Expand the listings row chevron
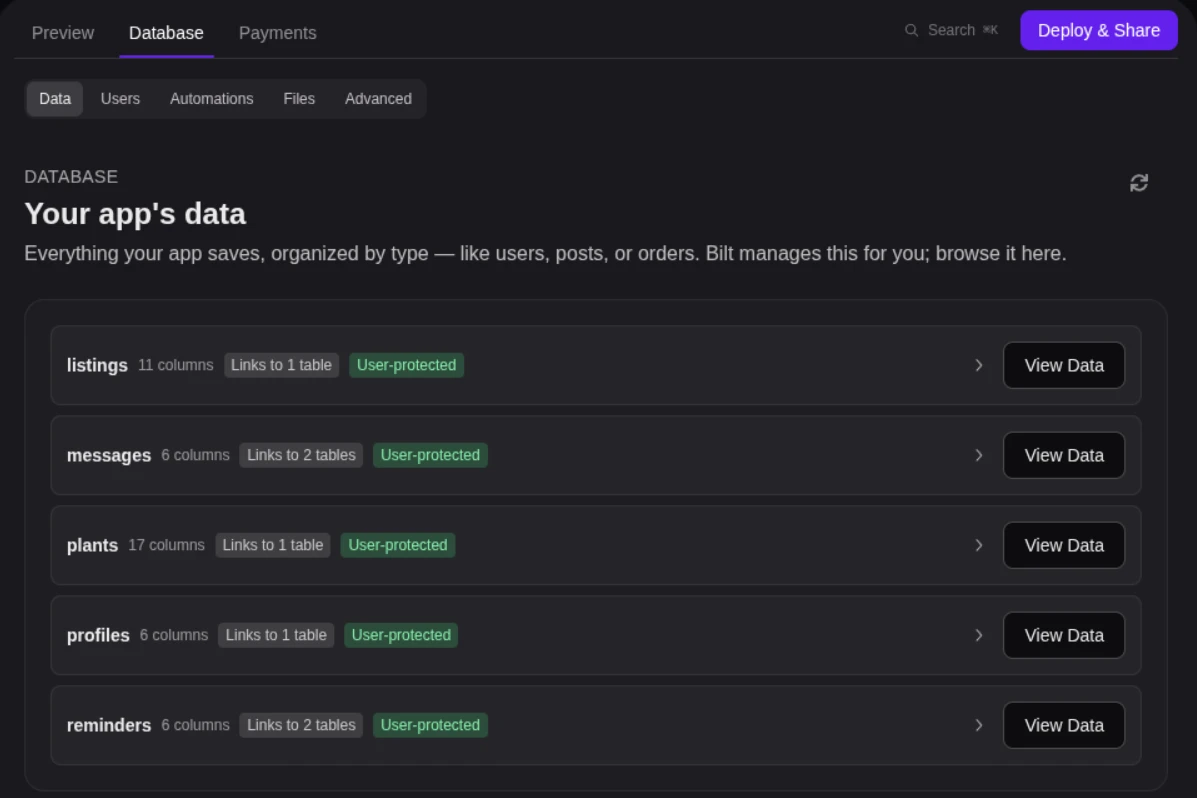The height and width of the screenshot is (798, 1197). [978, 366]
